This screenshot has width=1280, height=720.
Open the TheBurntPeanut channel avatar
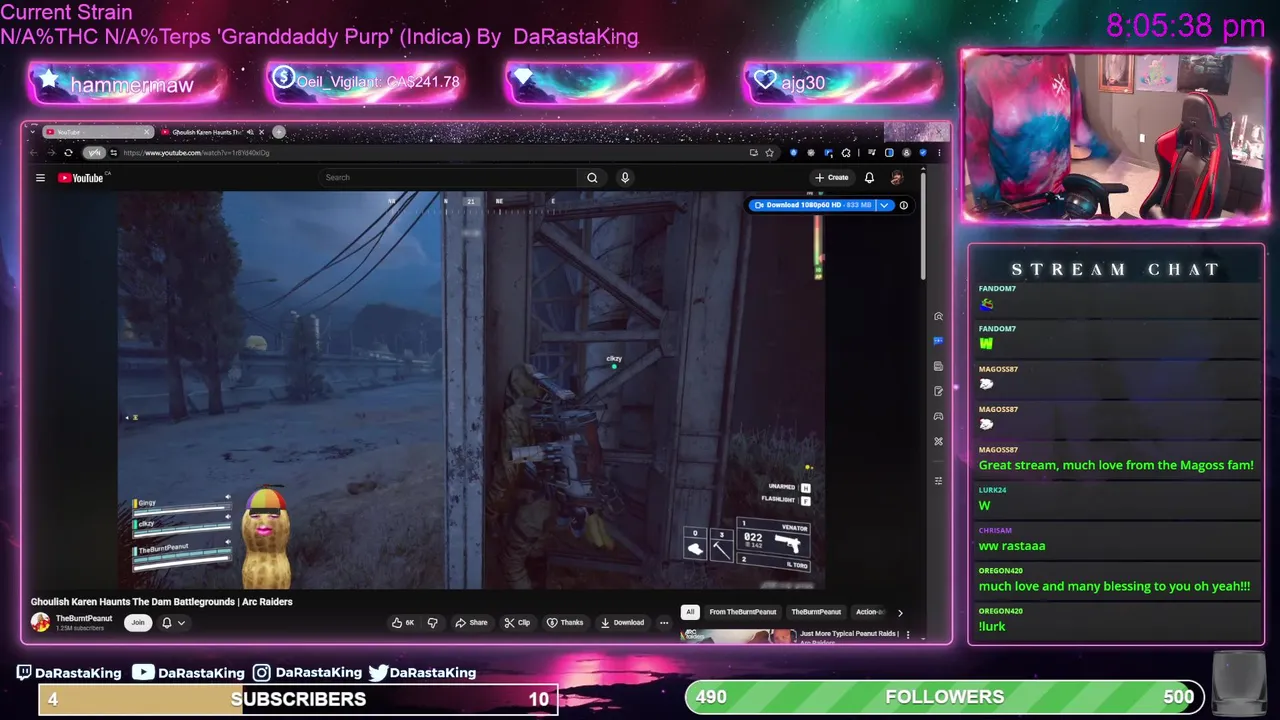[40, 622]
